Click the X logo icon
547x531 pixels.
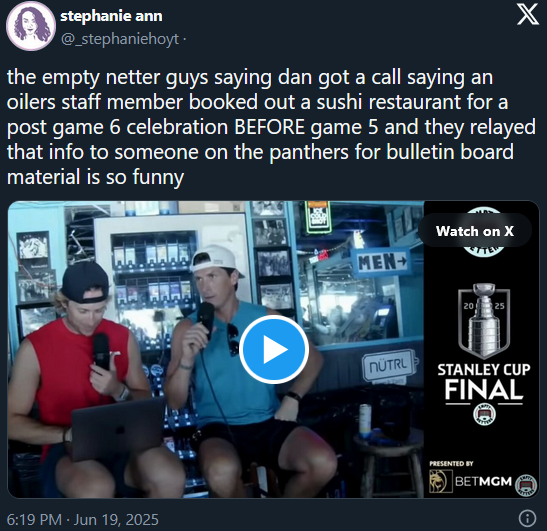click(x=527, y=15)
